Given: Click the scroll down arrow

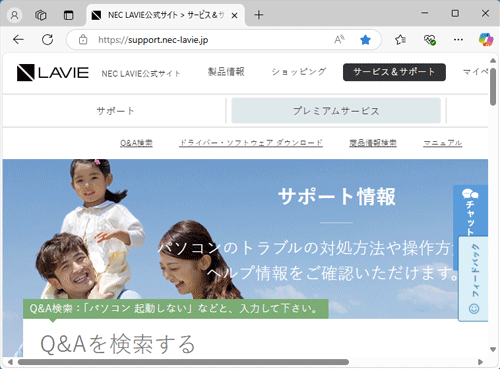Looking at the screenshot, I should (493, 349).
